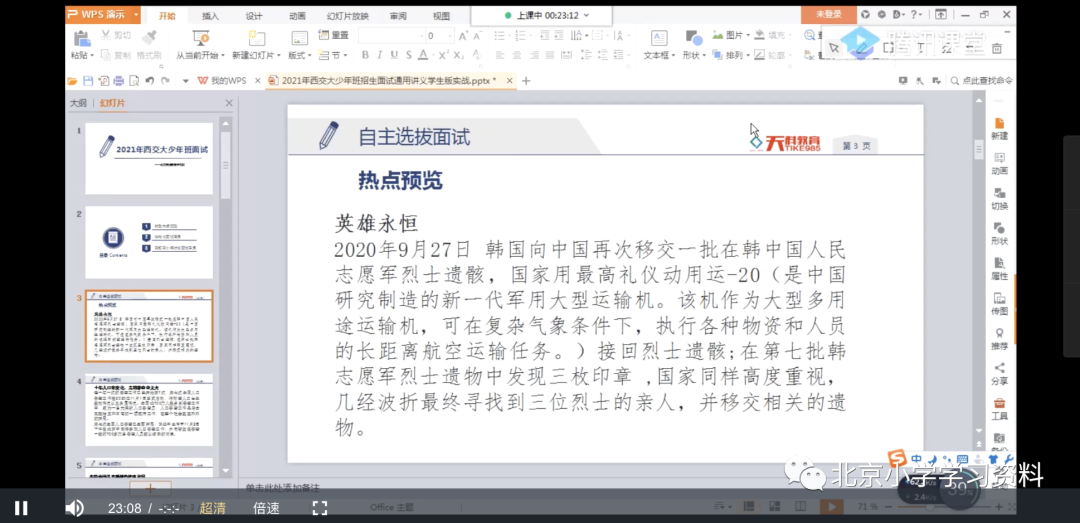This screenshot has width=1080, height=523.
Task: Click the Print icon in quick access bar
Action: coord(118,81)
